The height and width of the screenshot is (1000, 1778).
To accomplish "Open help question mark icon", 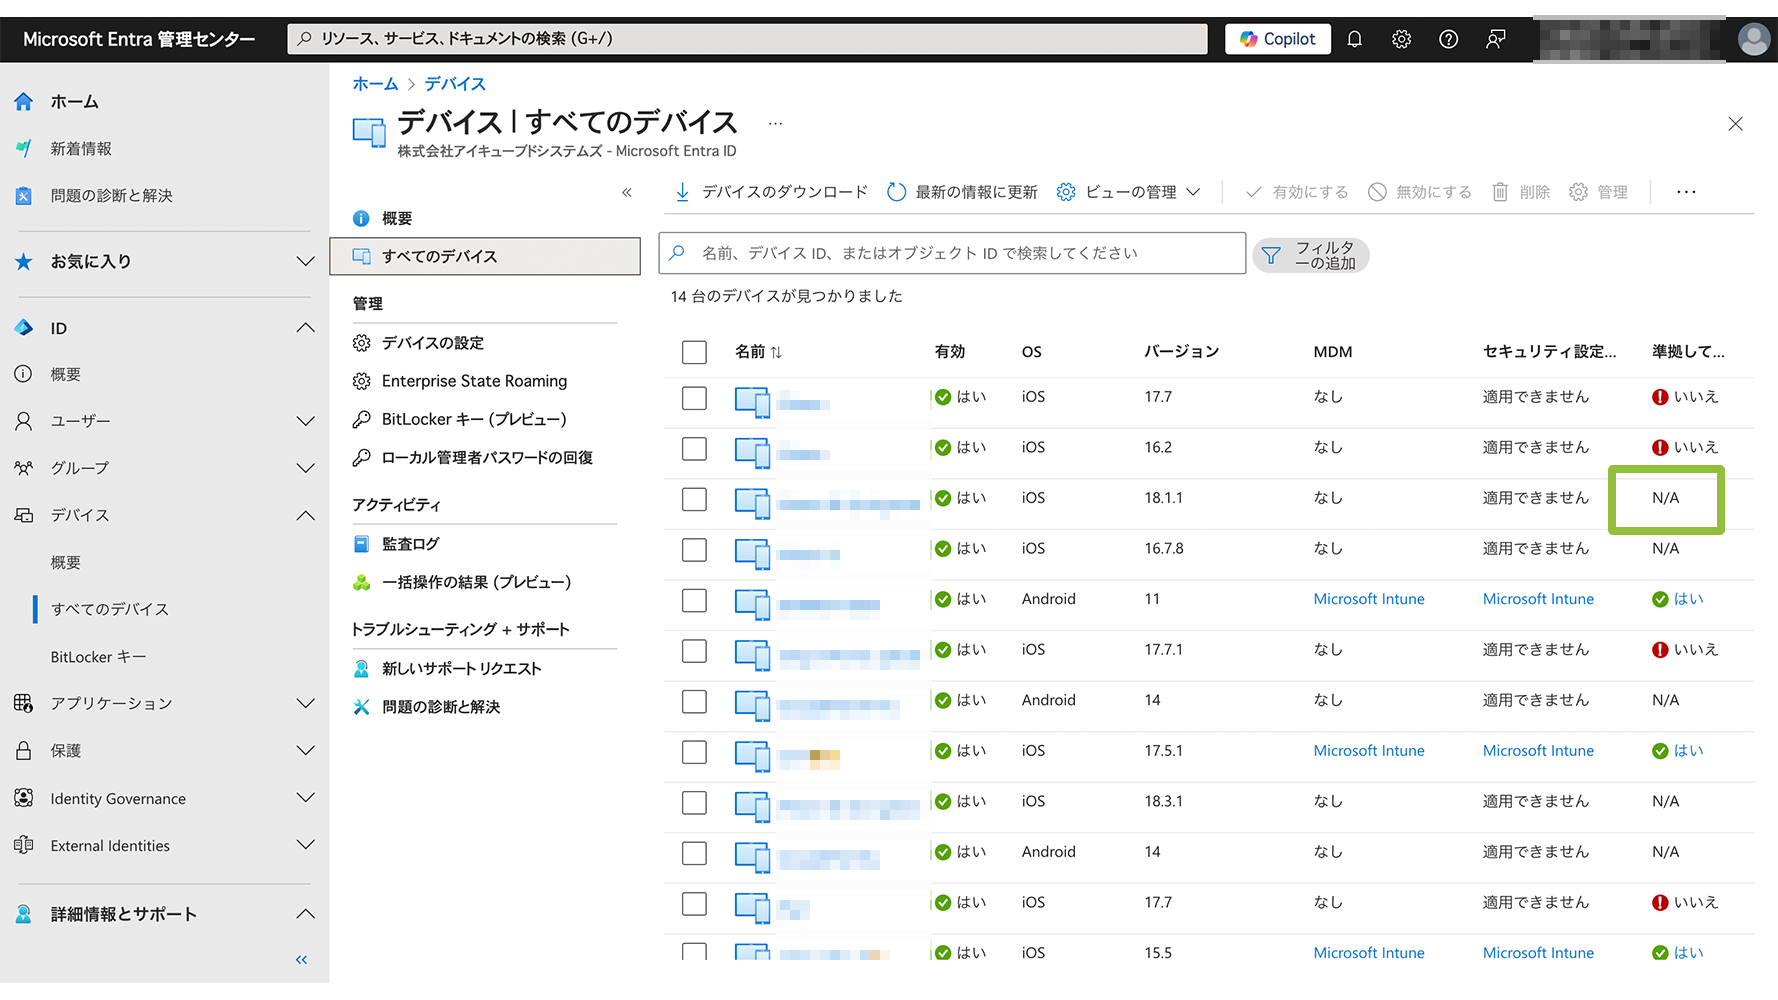I will click(x=1448, y=39).
